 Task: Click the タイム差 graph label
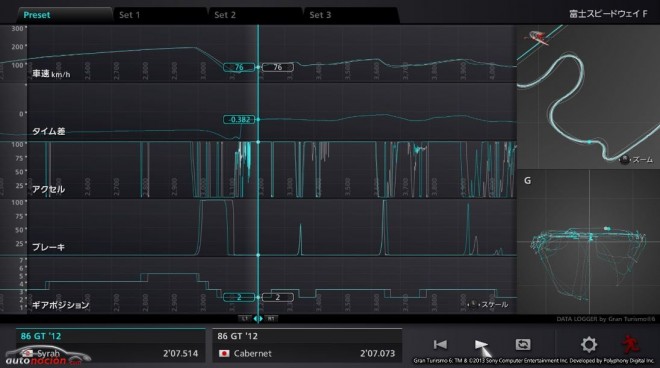49,131
